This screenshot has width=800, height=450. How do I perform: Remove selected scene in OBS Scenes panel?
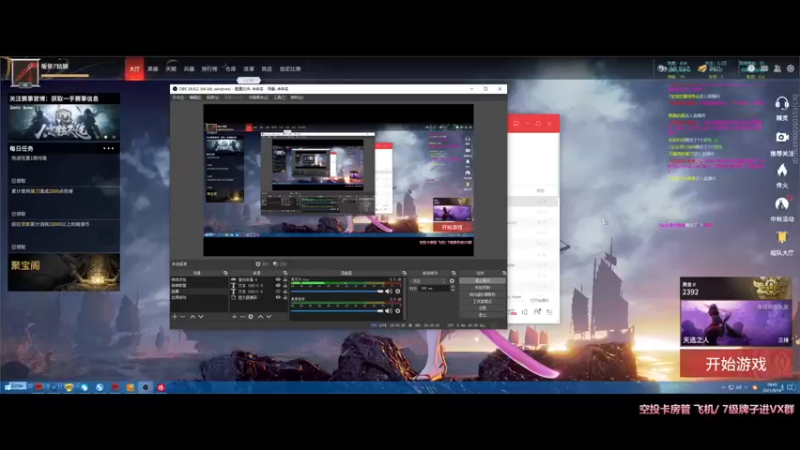point(183,317)
